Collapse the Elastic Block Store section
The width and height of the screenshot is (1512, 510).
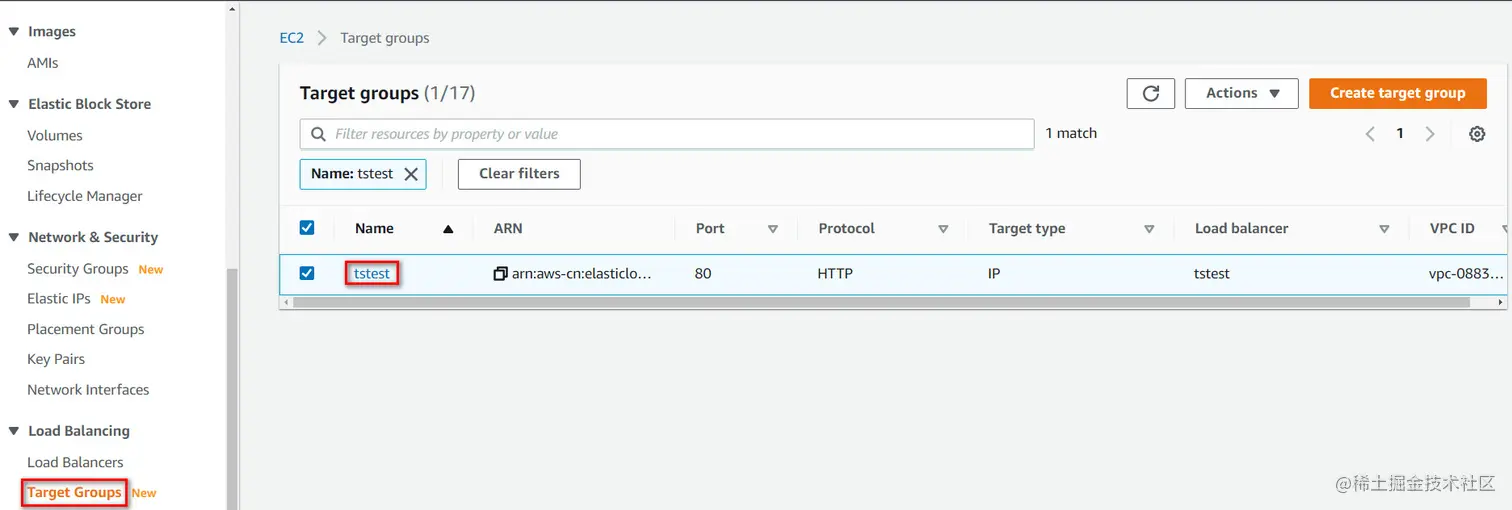[14, 104]
